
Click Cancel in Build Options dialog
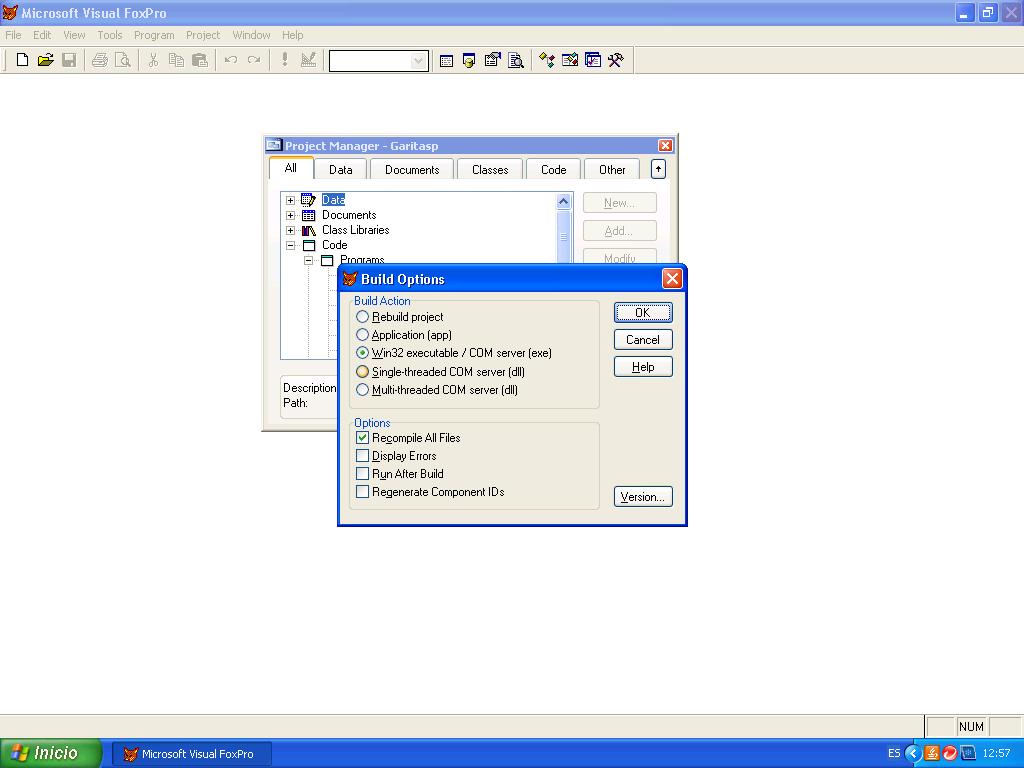[643, 340]
